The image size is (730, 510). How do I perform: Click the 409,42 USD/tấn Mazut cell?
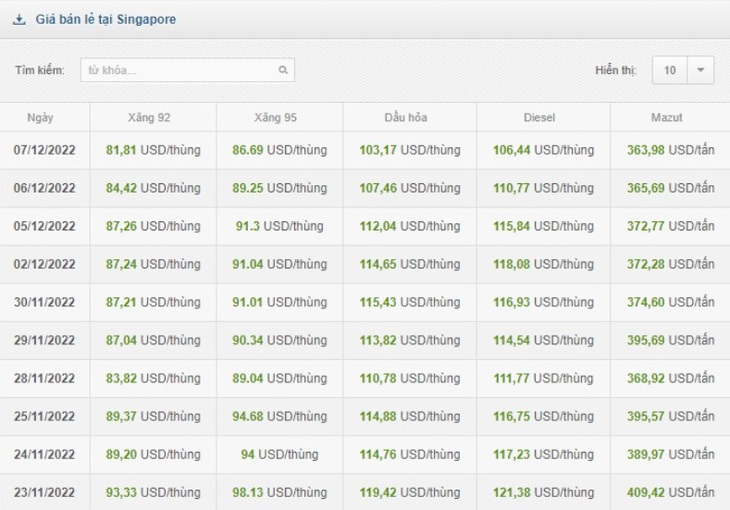pos(670,492)
